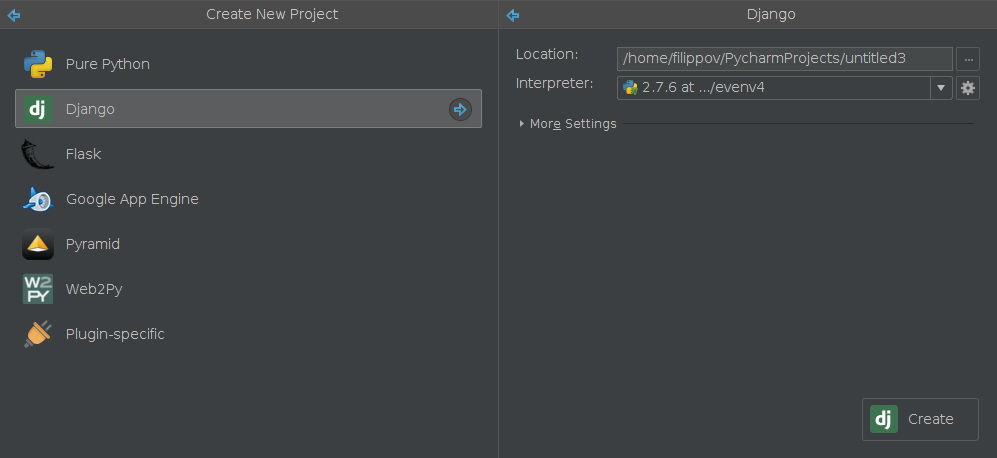Click the Python icon in interpreter field
997x458 pixels.
click(x=631, y=88)
